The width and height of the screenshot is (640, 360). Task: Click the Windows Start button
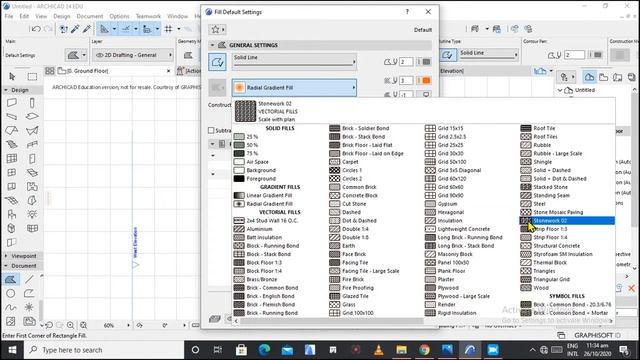click(12, 350)
